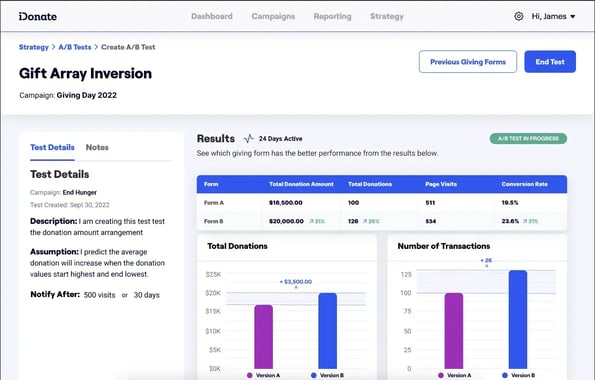The image size is (595, 380).
Task: Expand the Hi, James user dropdown
Action: (x=553, y=16)
